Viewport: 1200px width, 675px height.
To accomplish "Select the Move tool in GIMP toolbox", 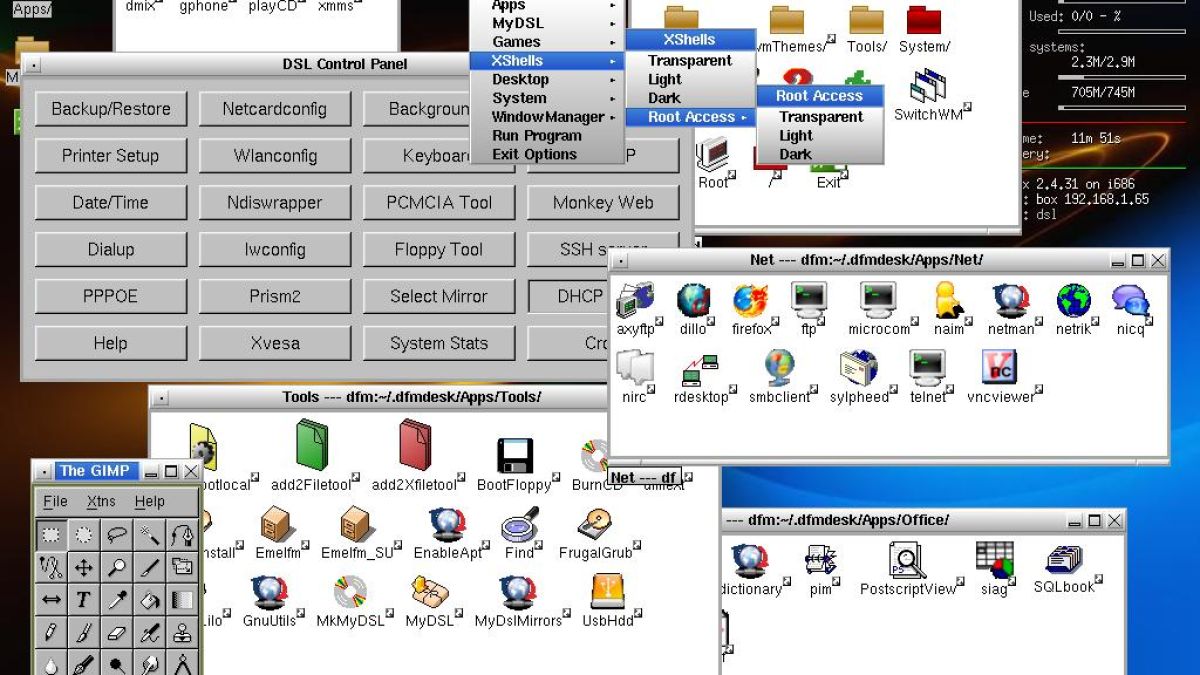I will point(84,568).
